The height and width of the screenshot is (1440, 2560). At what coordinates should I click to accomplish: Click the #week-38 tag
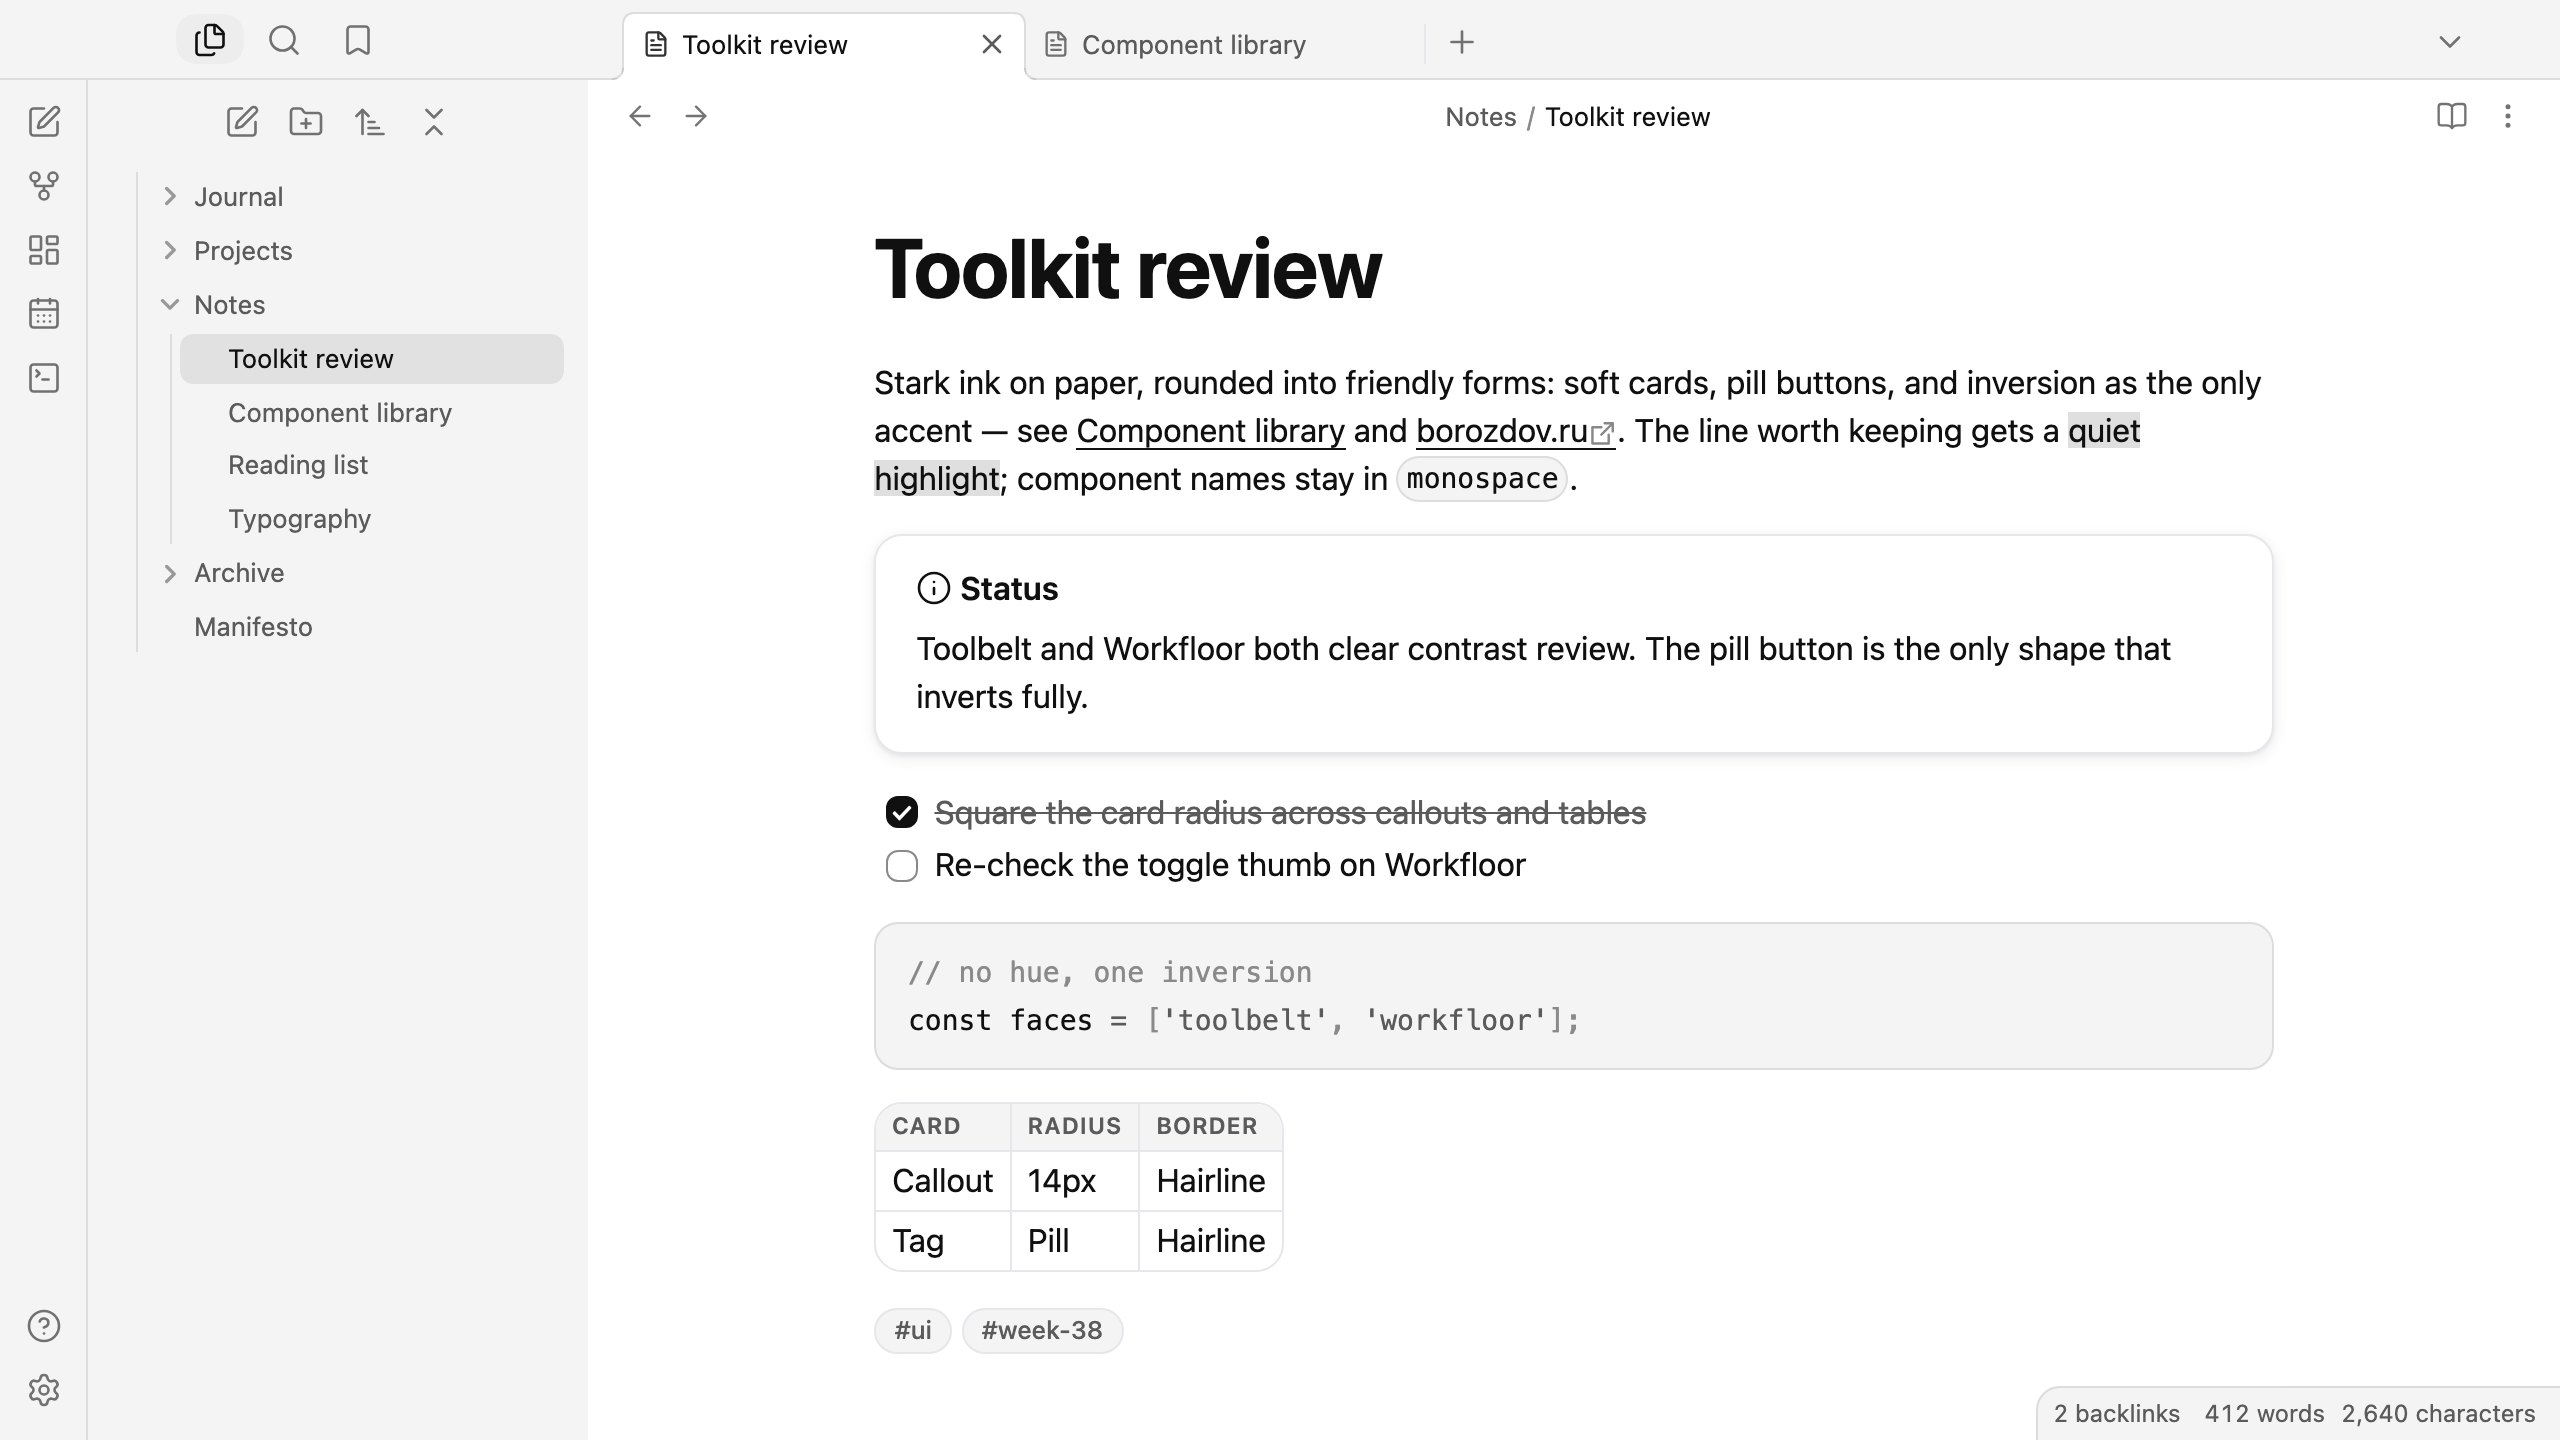coord(1042,1331)
